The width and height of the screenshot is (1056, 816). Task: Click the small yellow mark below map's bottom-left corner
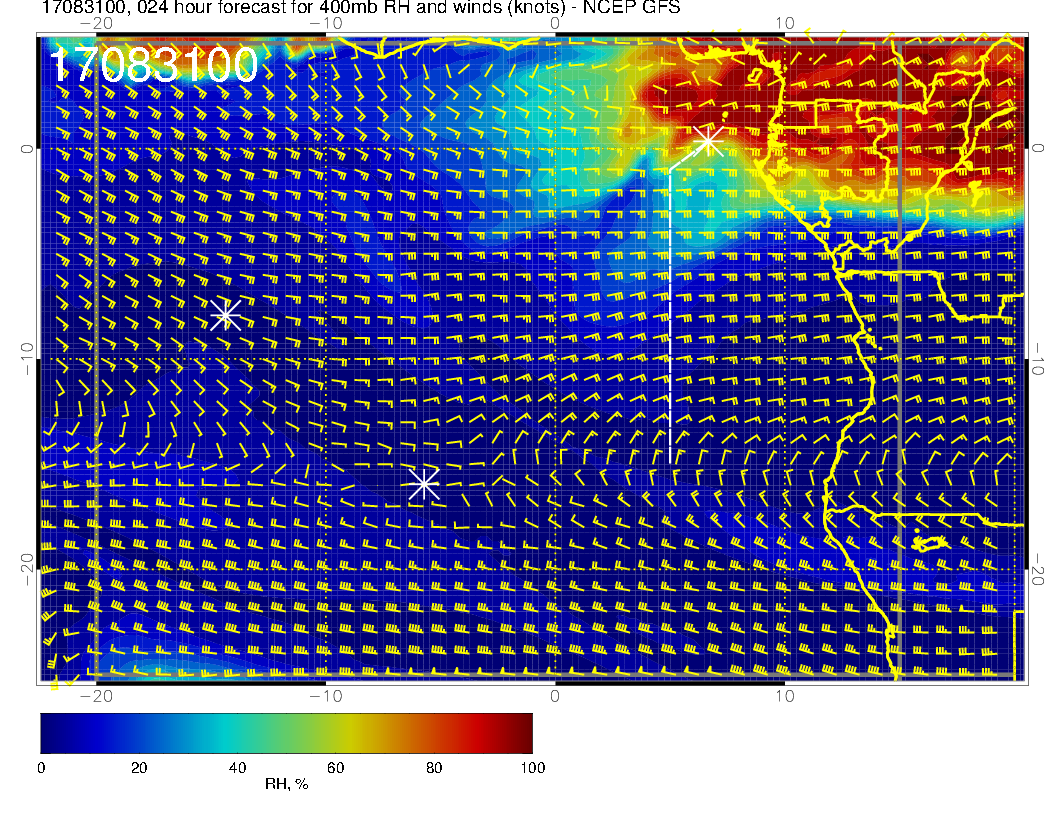[x=55, y=687]
